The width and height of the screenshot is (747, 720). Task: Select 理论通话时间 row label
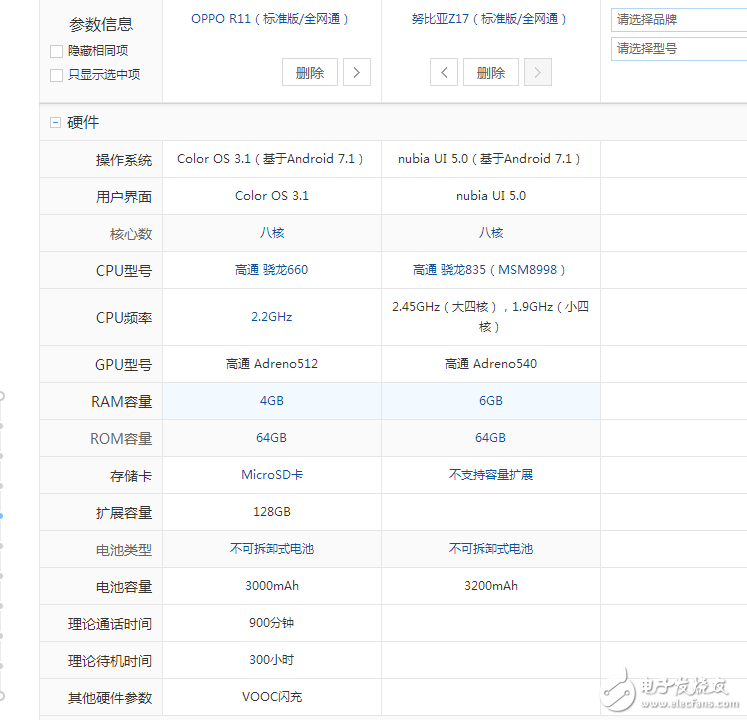click(x=110, y=624)
